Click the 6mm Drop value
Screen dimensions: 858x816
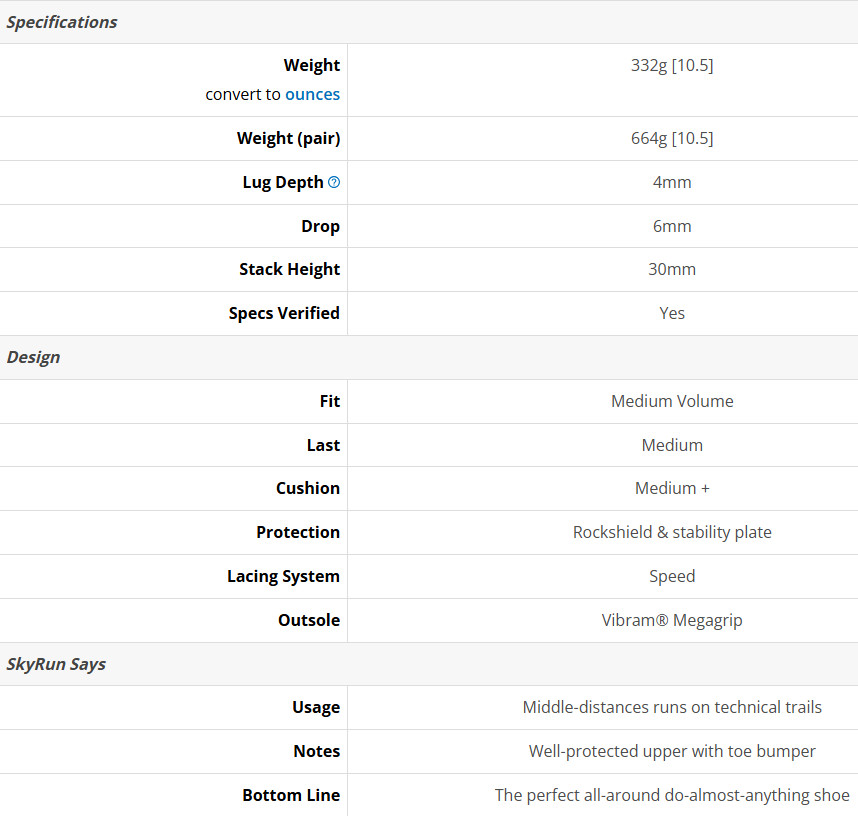point(672,226)
